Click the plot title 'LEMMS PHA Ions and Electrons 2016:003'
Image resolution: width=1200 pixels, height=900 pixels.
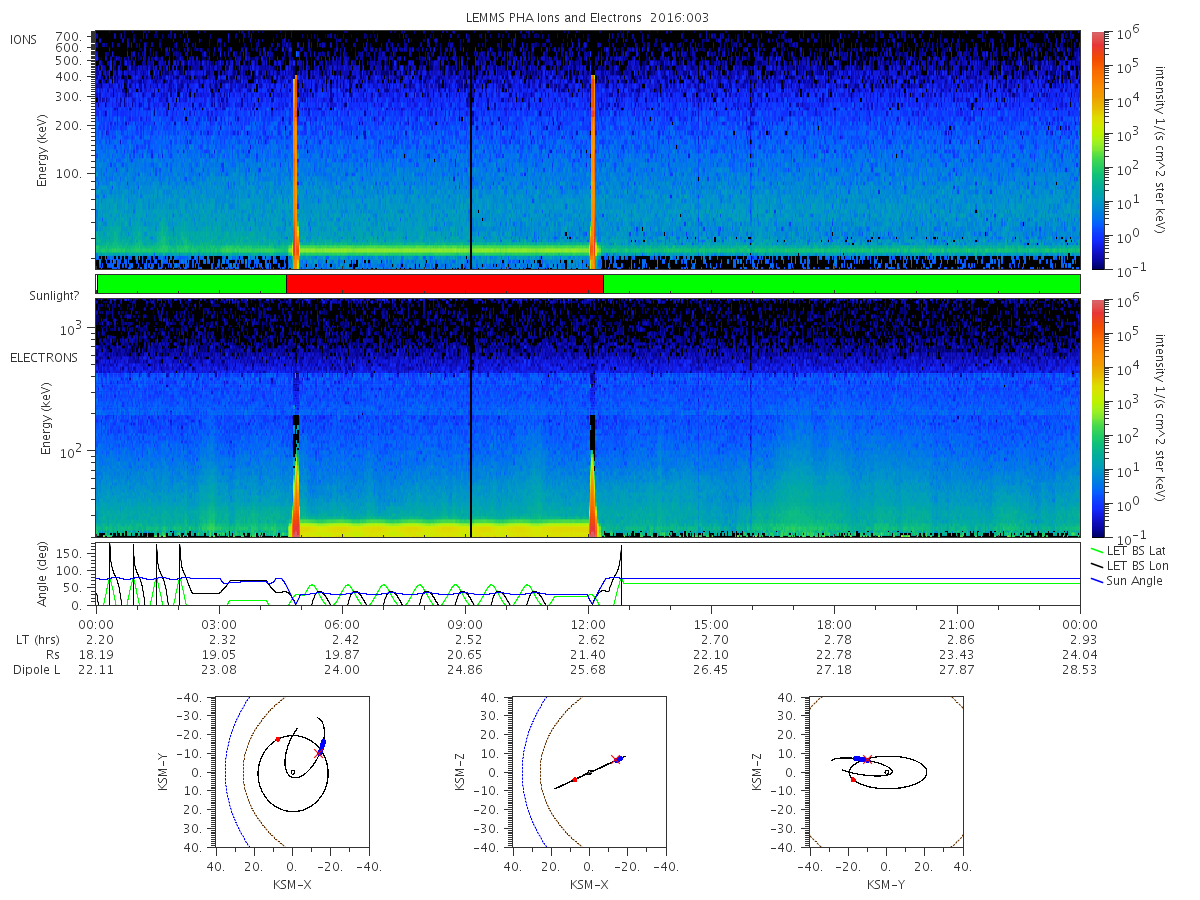pos(588,18)
